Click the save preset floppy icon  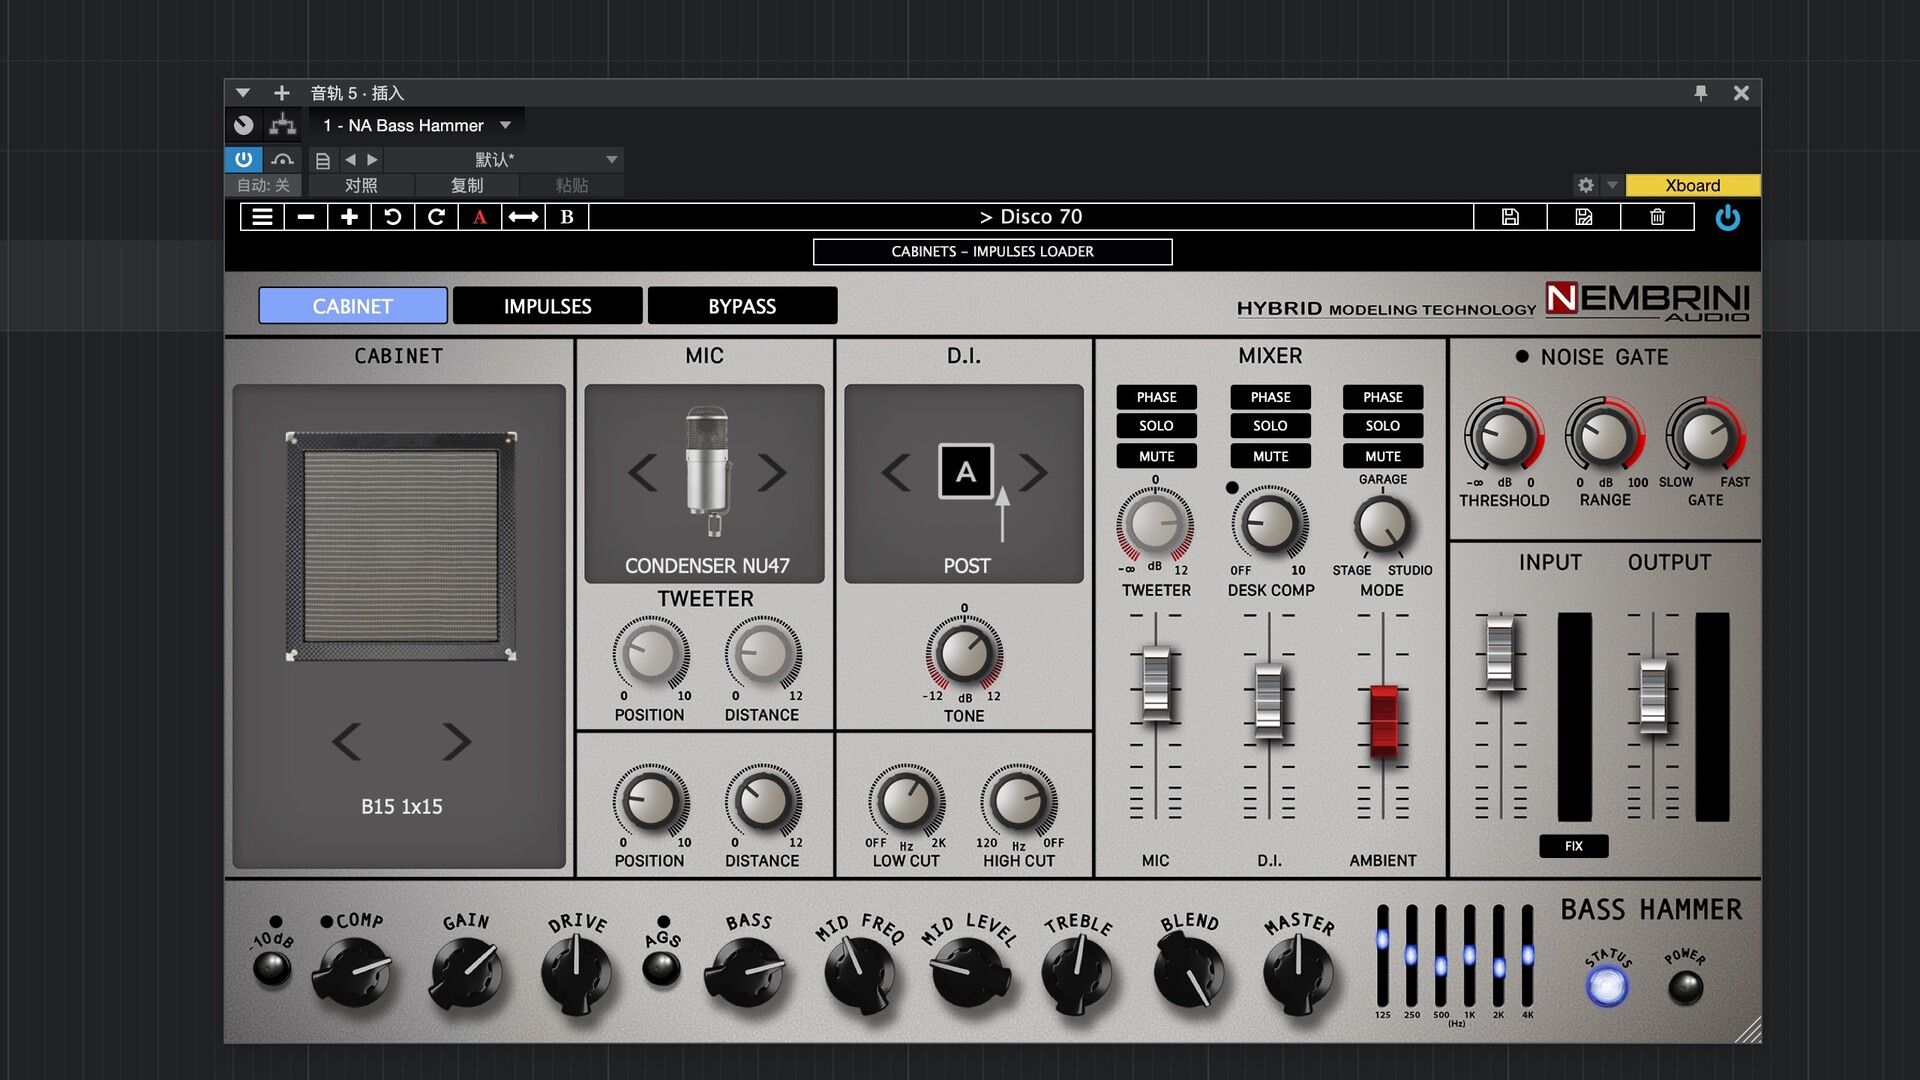(x=1510, y=217)
